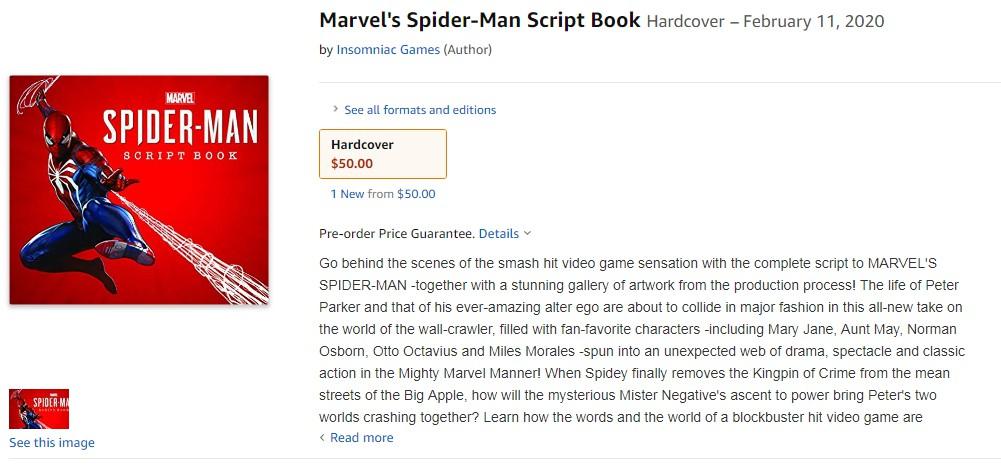Open the Pre-order Price Guarantee Details link
1001x469 pixels.
498,234
